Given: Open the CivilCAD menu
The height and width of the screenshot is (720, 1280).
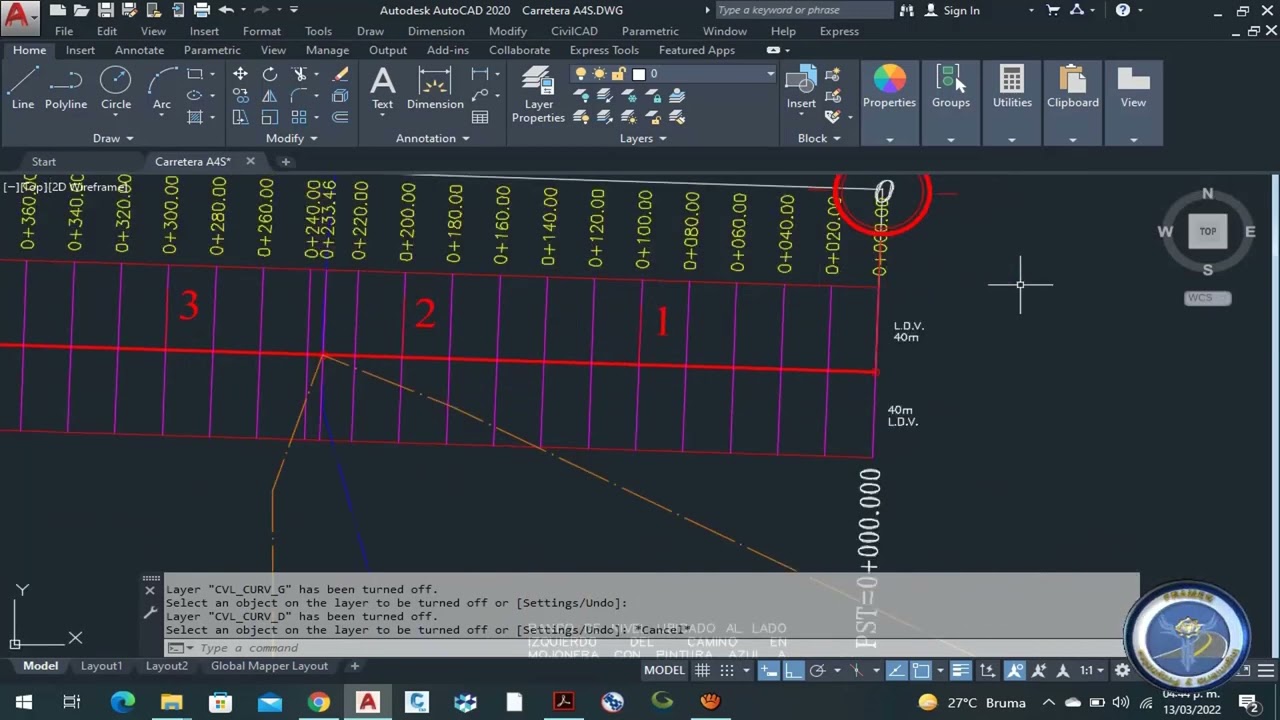Looking at the screenshot, I should 574,31.
